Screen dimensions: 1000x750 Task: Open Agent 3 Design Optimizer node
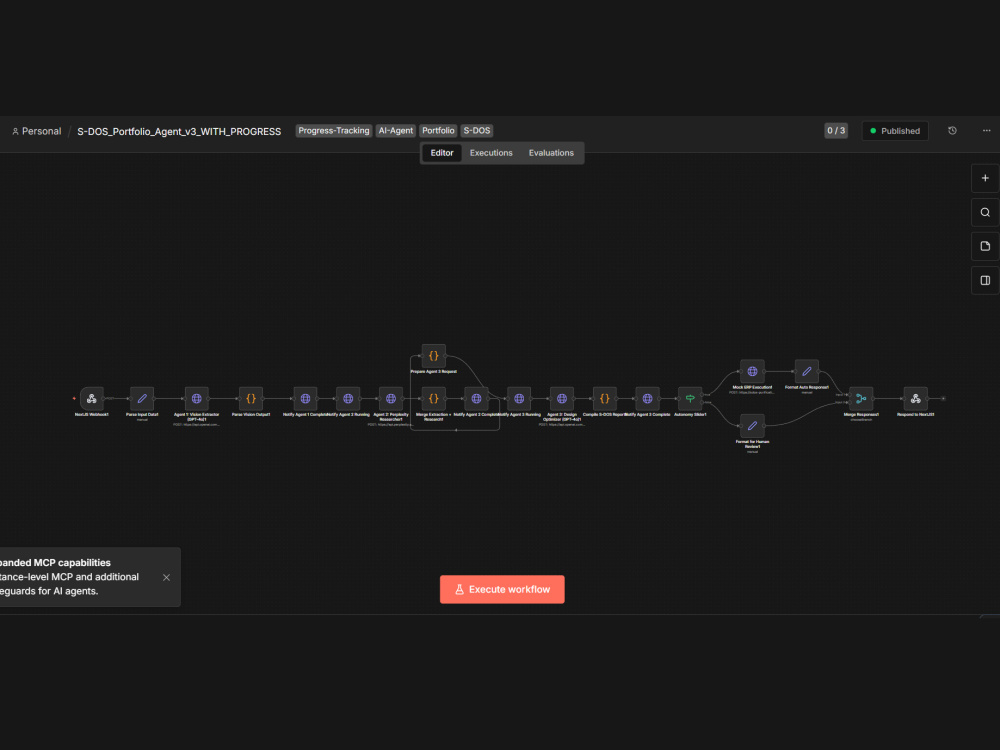click(562, 399)
